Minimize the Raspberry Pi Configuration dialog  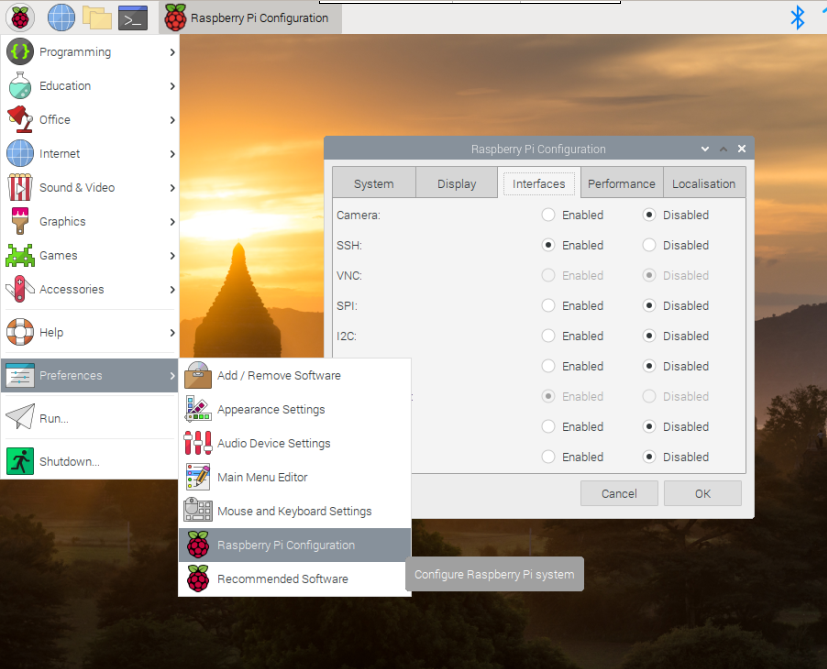[705, 149]
